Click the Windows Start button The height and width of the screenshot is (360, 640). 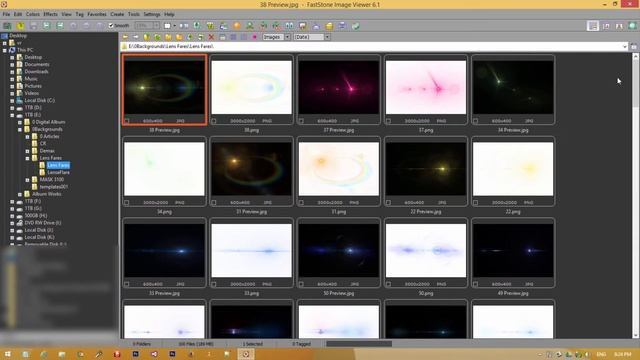click(x=7, y=354)
